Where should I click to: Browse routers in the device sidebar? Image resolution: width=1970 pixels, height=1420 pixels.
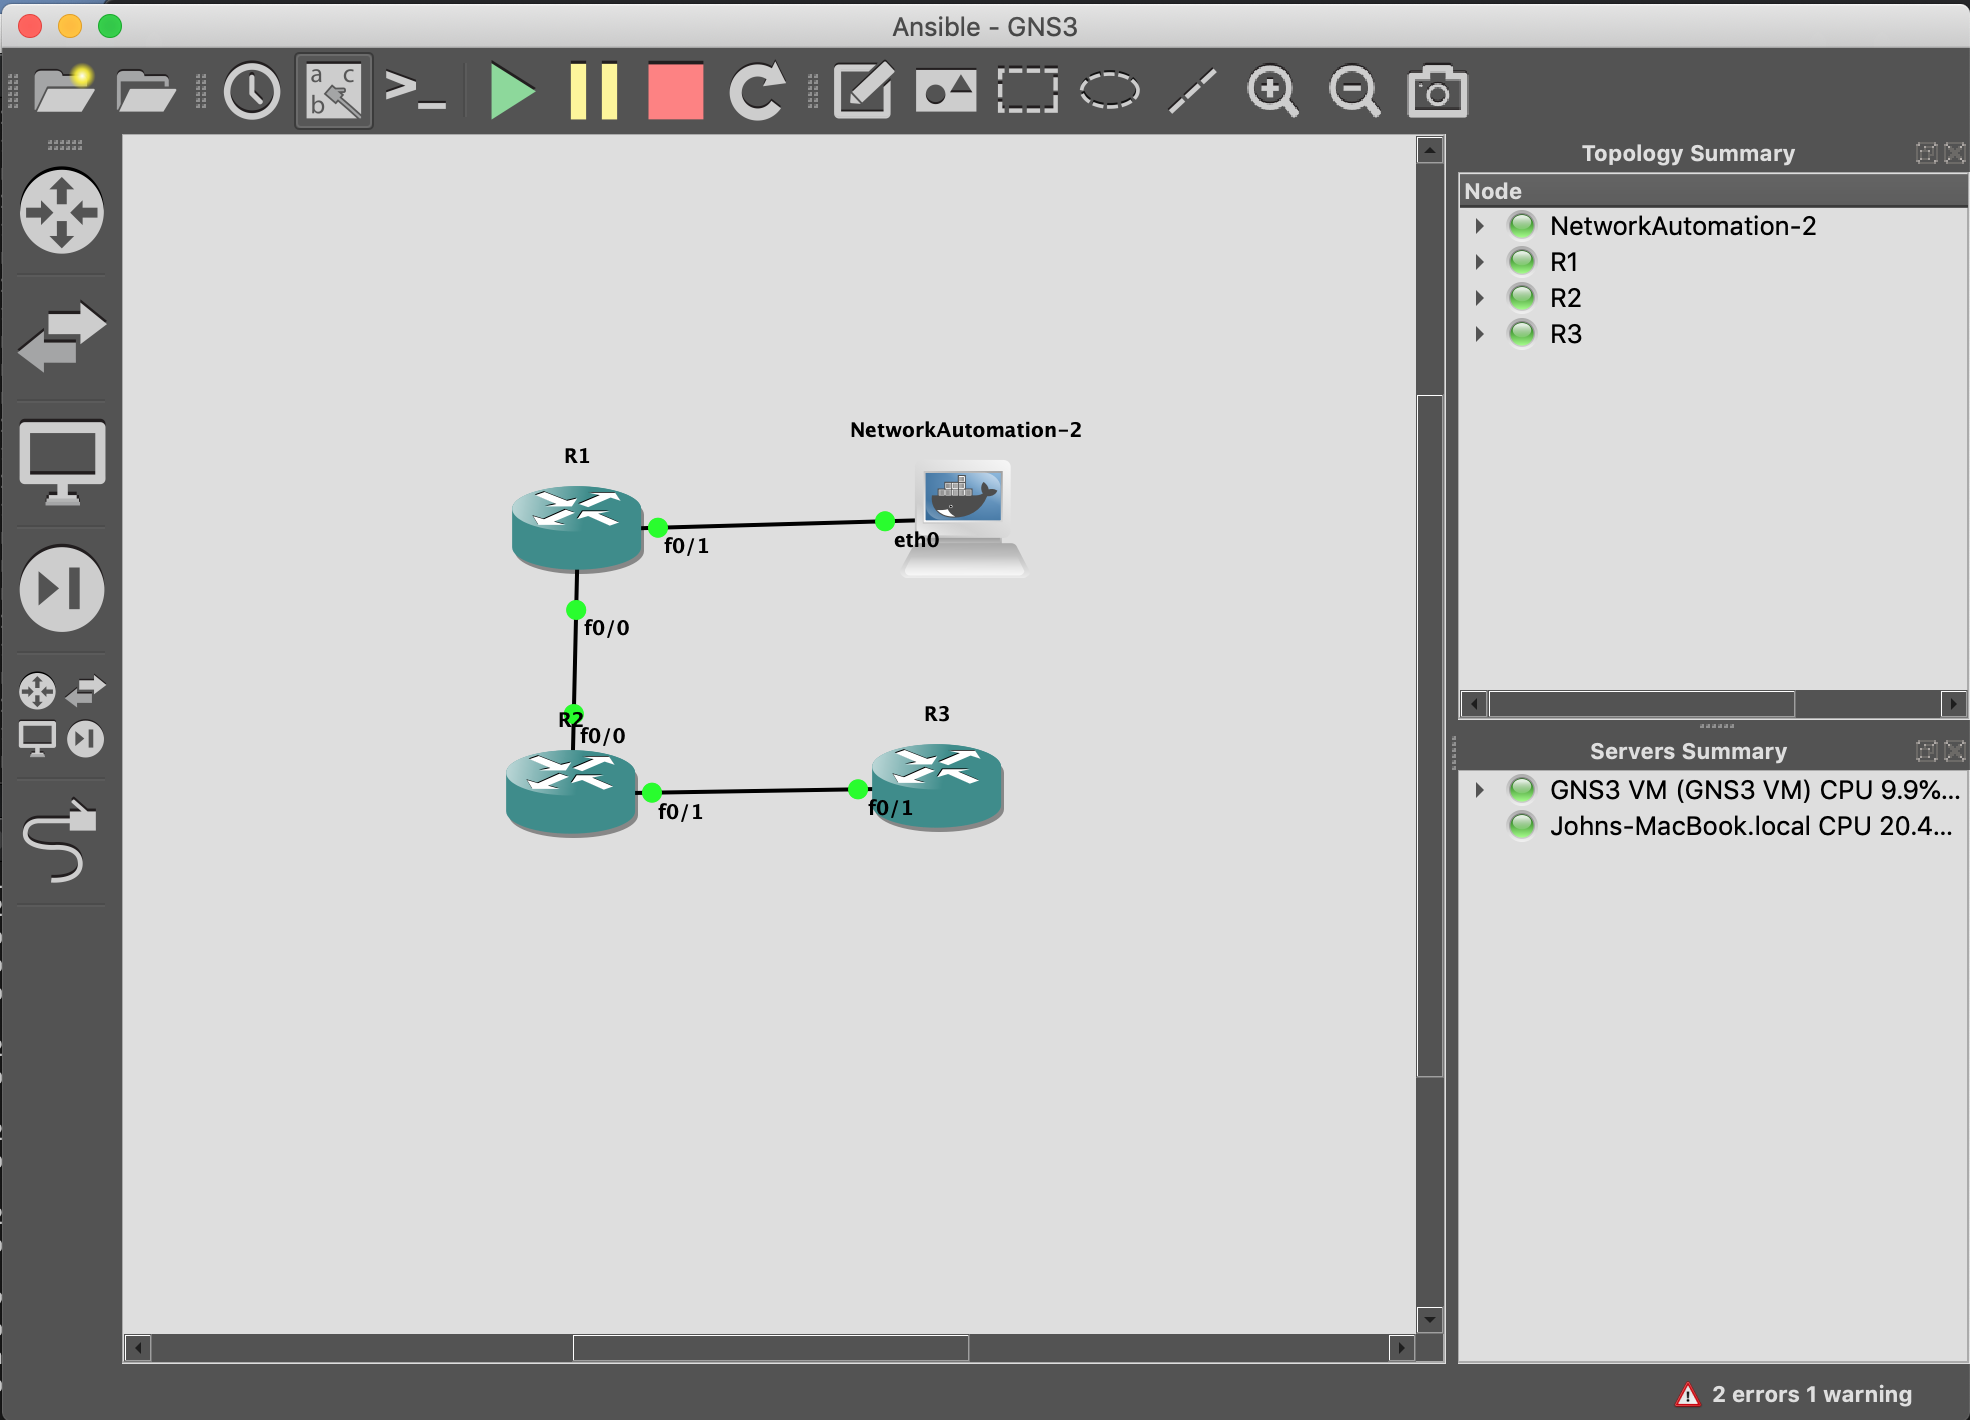coord(62,211)
